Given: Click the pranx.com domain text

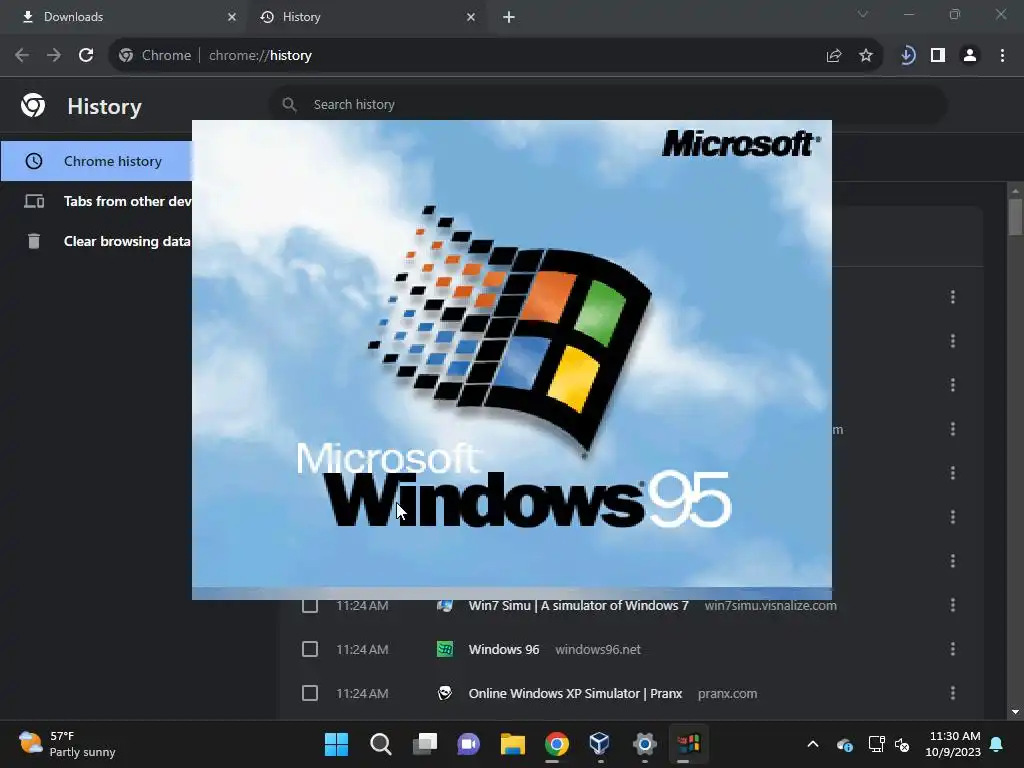Looking at the screenshot, I should pos(728,694).
